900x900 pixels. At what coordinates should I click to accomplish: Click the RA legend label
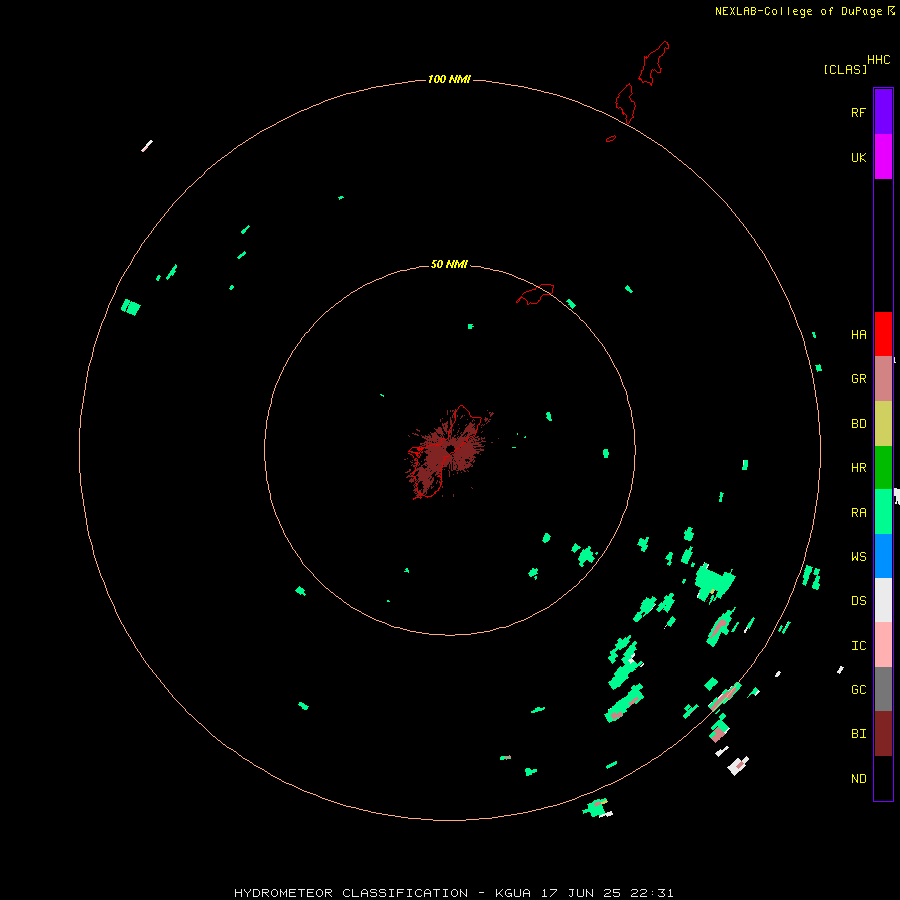858,513
